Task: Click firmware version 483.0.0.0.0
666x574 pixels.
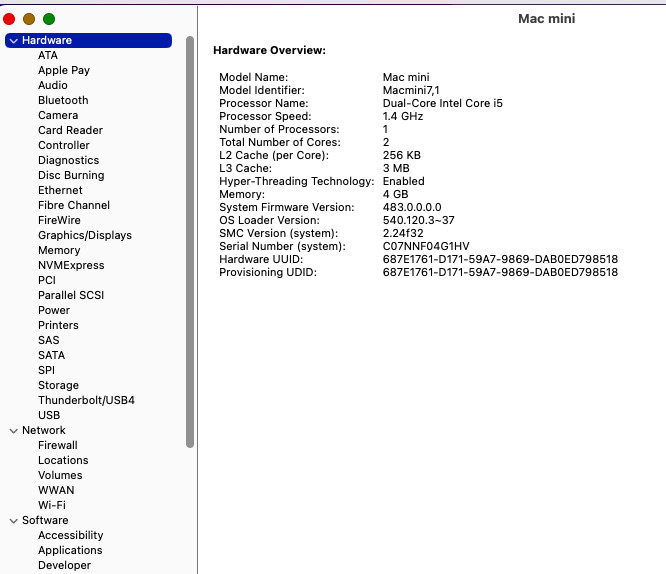Action: 412,207
